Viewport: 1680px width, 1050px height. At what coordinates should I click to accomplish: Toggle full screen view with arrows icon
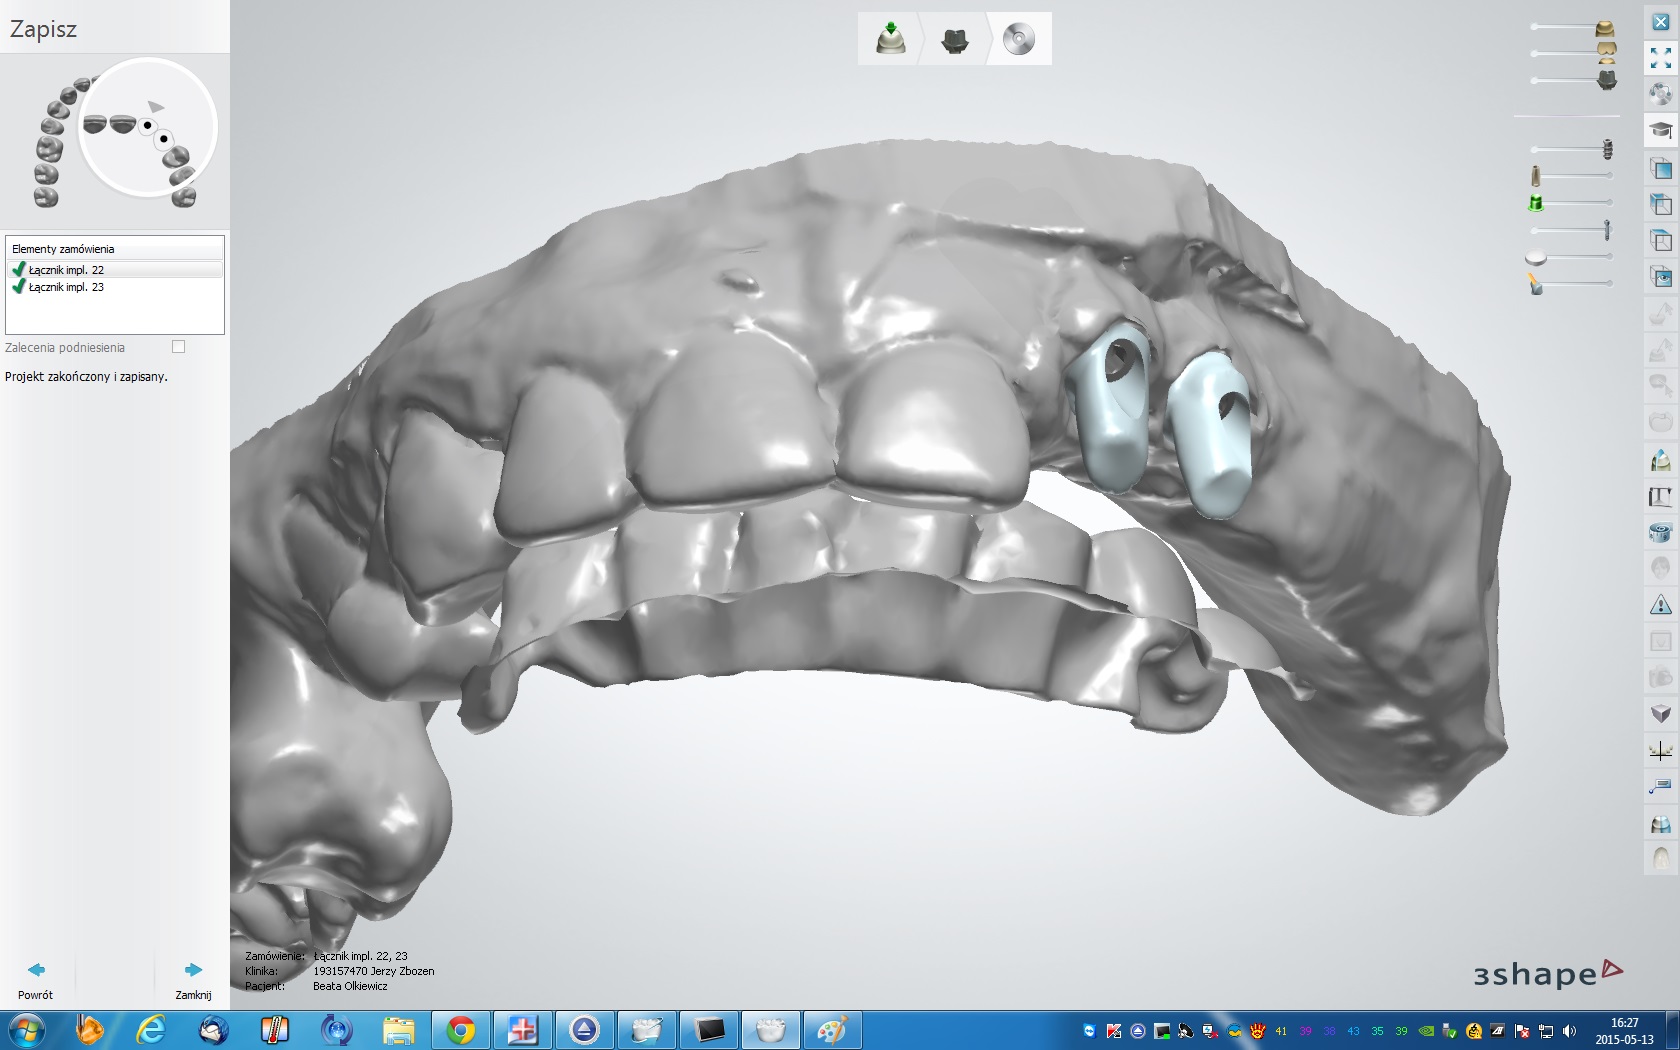[x=1660, y=58]
